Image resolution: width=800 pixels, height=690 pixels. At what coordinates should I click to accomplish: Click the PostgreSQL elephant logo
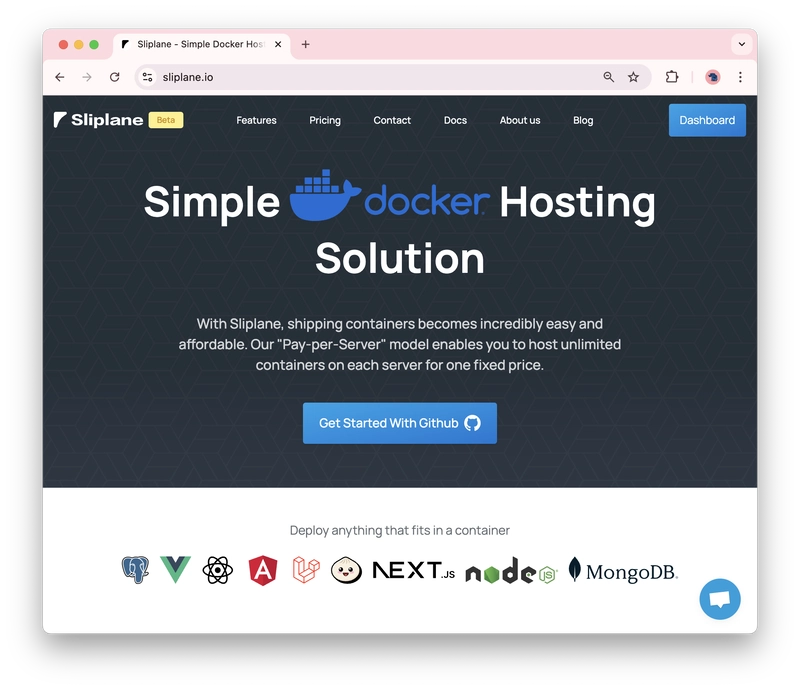click(135, 570)
